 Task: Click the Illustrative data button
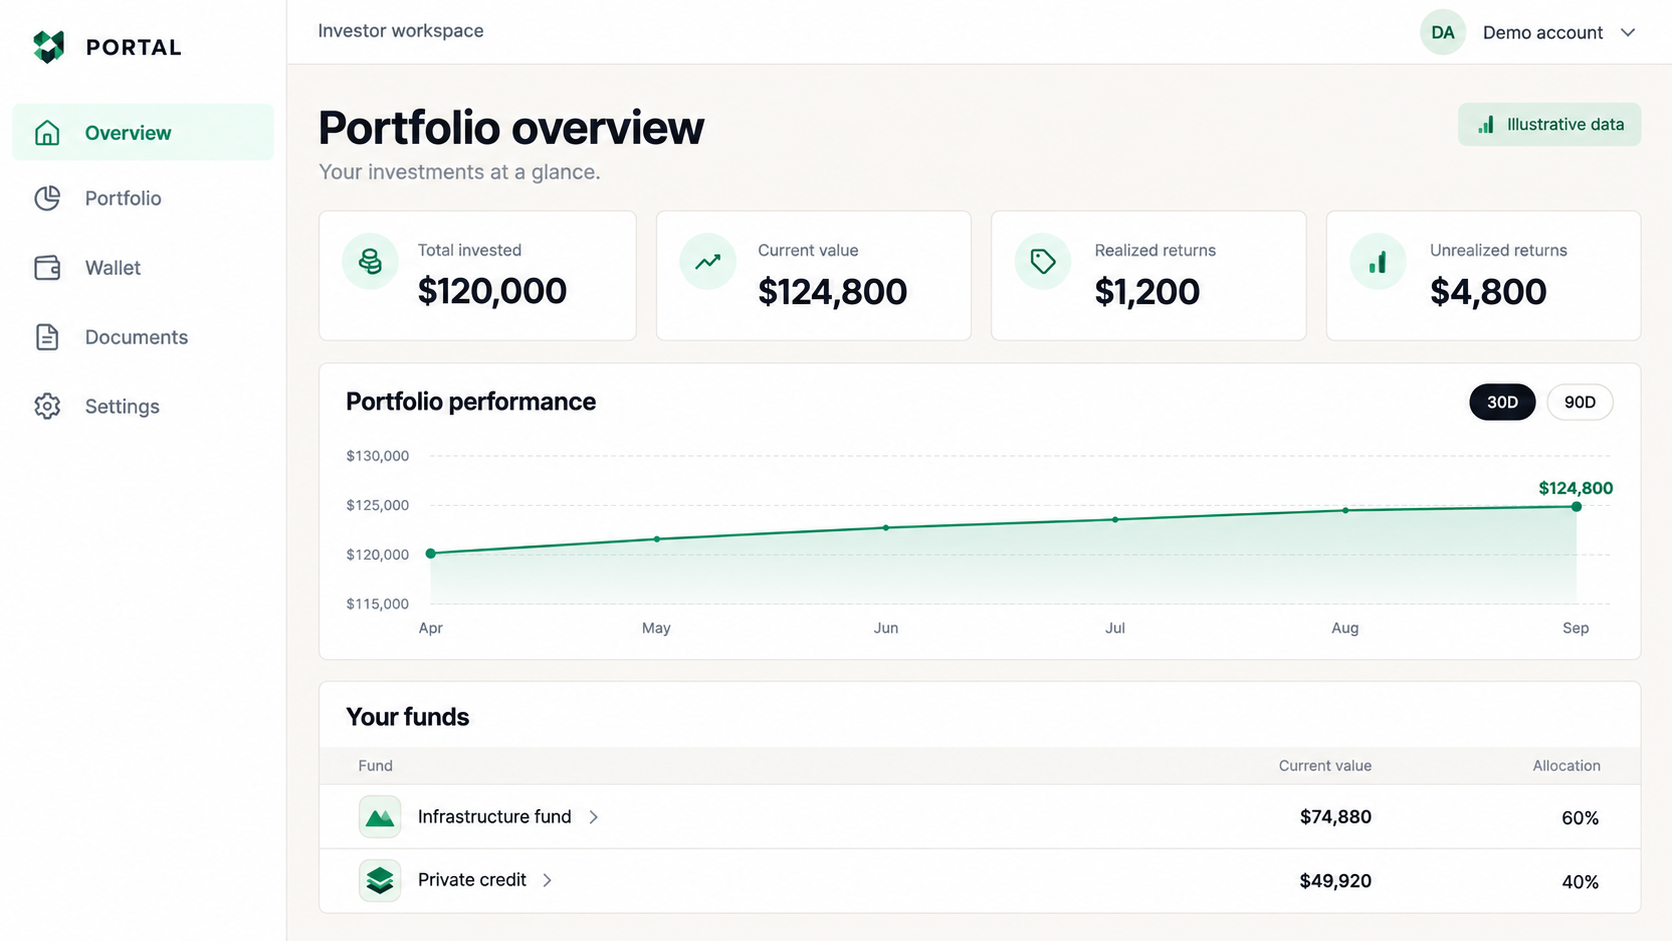click(x=1549, y=124)
